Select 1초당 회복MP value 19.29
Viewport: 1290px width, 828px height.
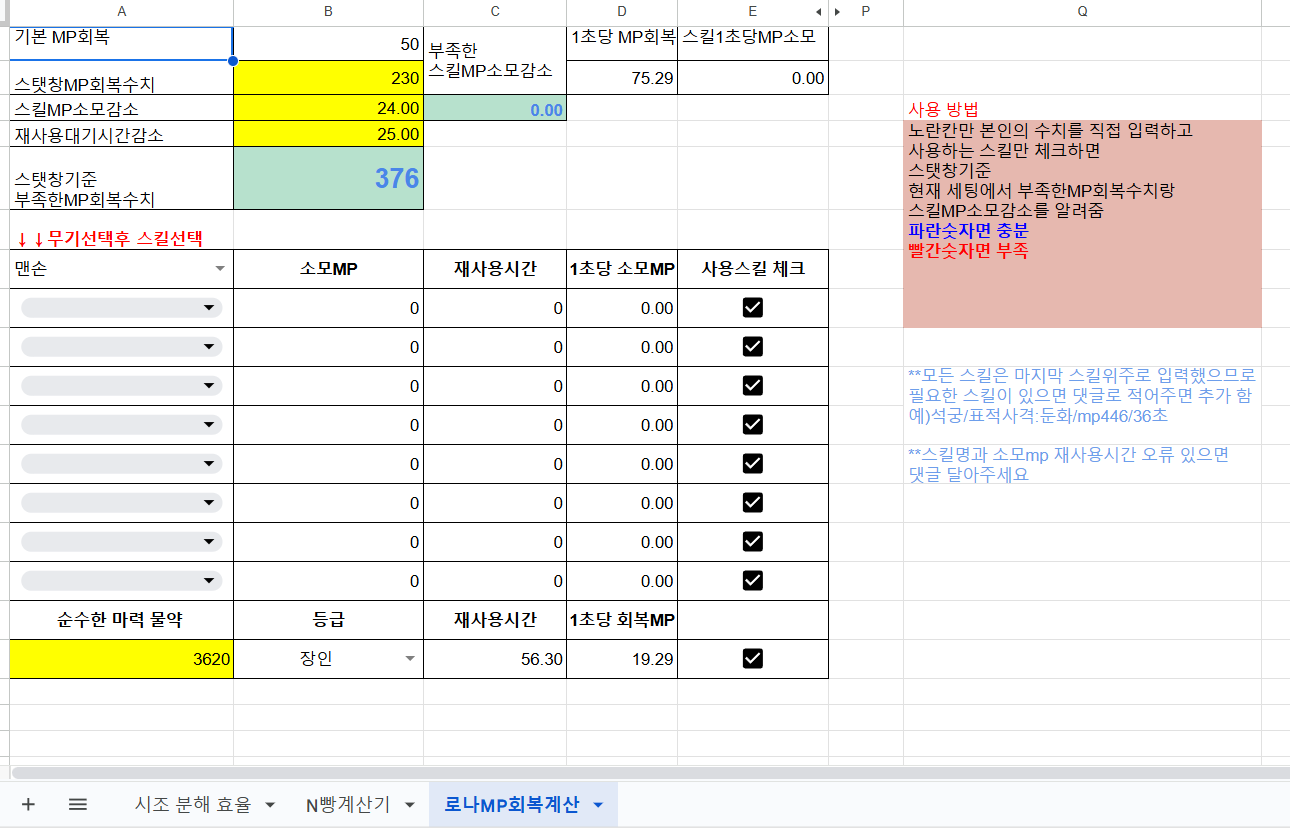622,659
